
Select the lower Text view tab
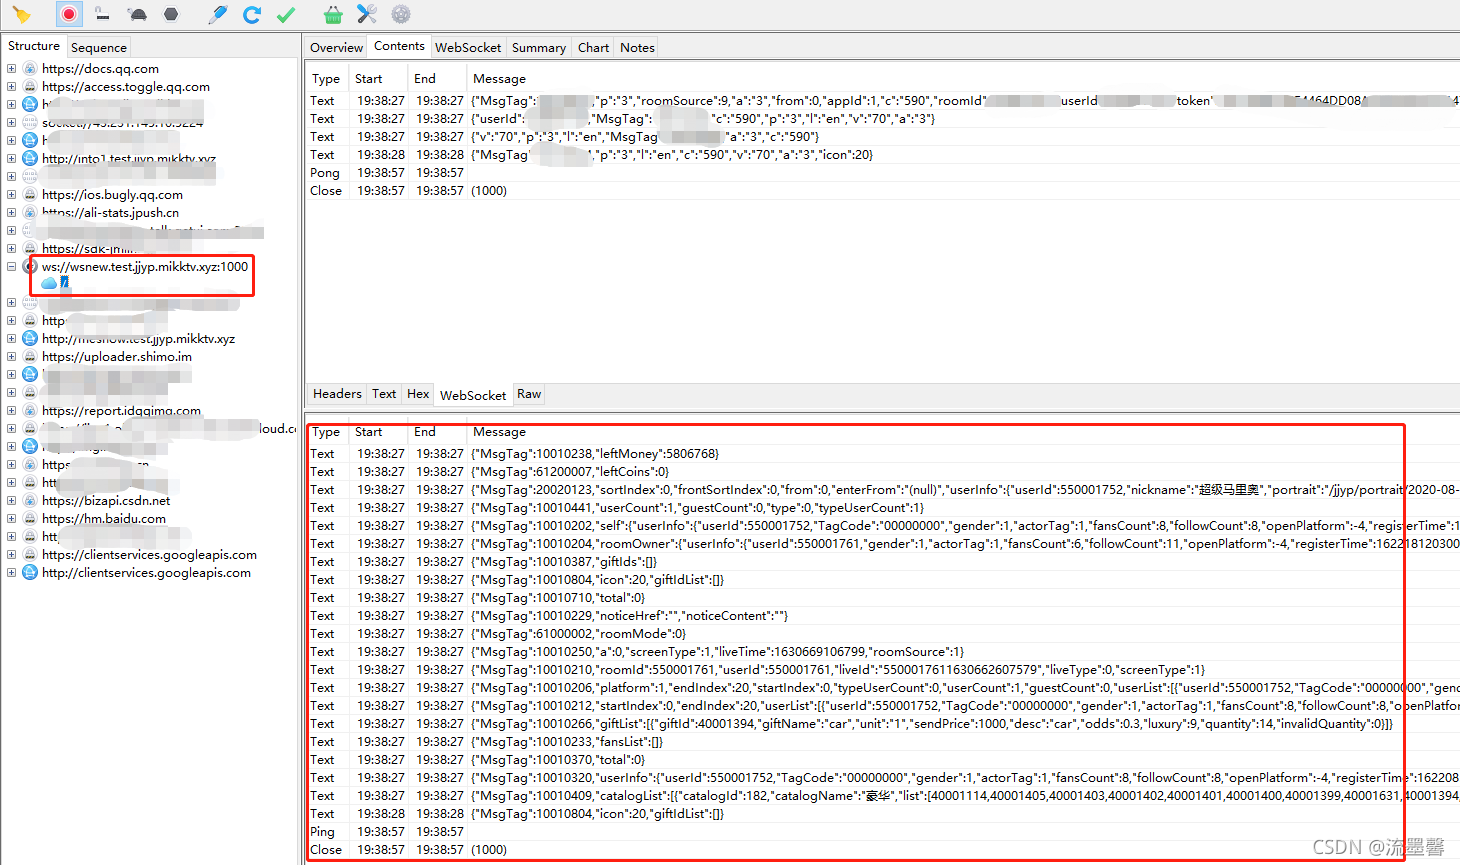point(384,394)
